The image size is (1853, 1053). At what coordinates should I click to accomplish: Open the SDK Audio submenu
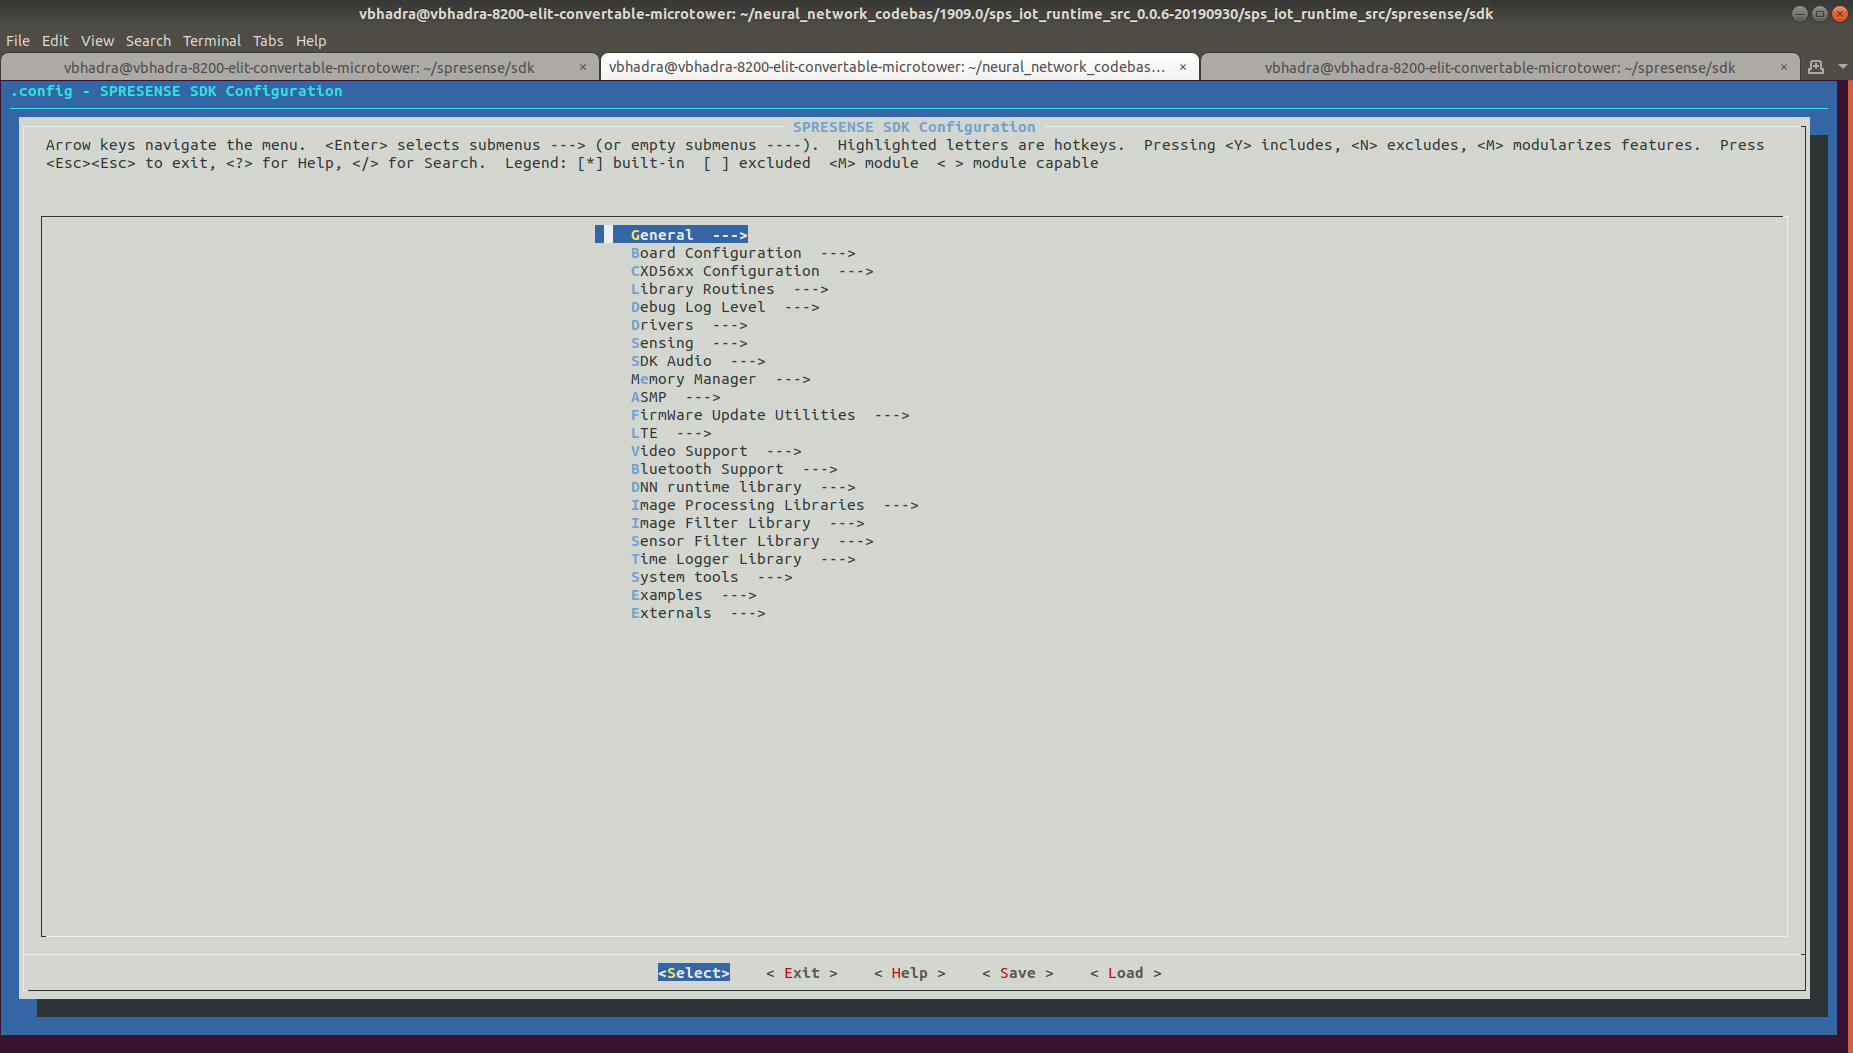click(x=671, y=361)
